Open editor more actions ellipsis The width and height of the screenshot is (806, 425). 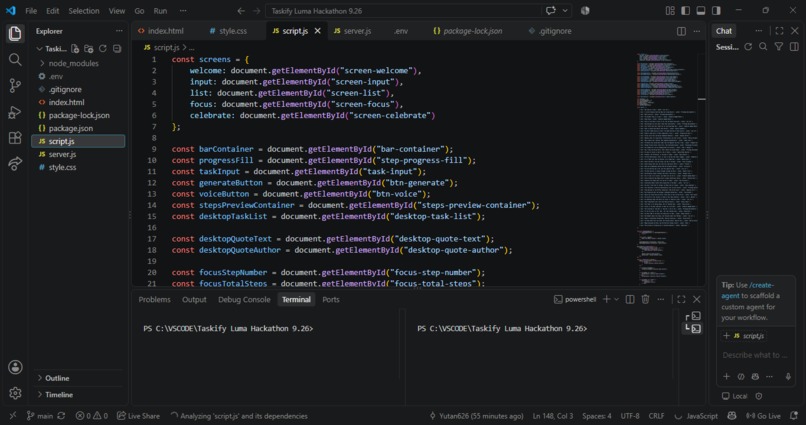697,31
